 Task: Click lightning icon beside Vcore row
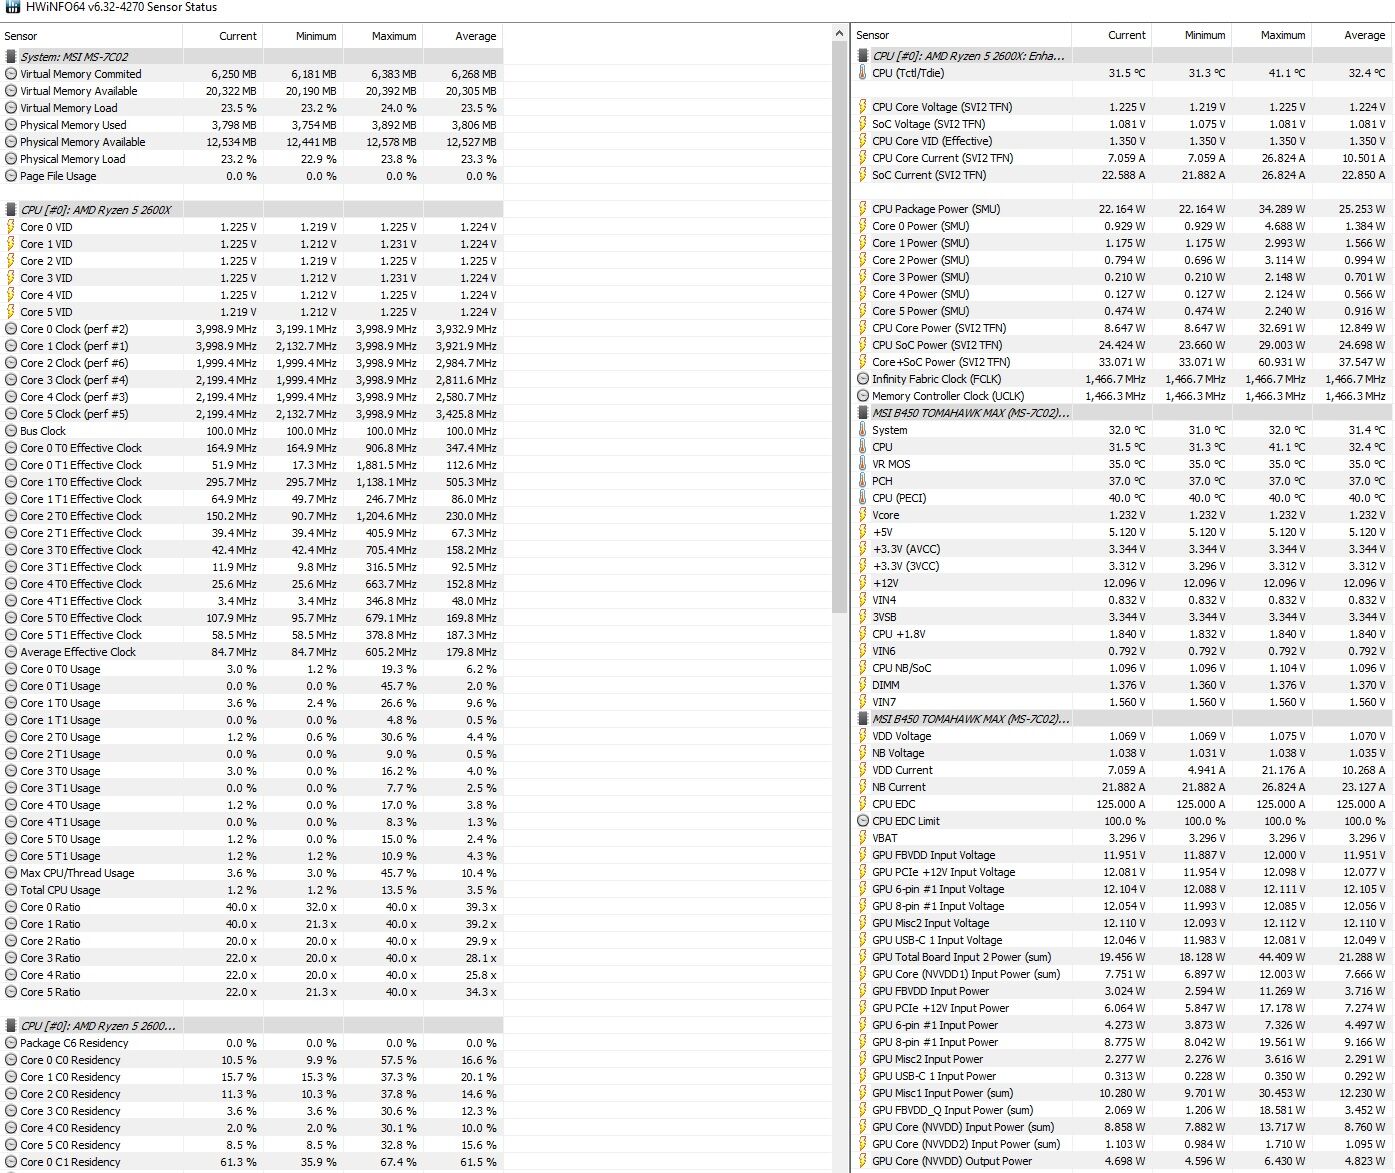tap(863, 515)
